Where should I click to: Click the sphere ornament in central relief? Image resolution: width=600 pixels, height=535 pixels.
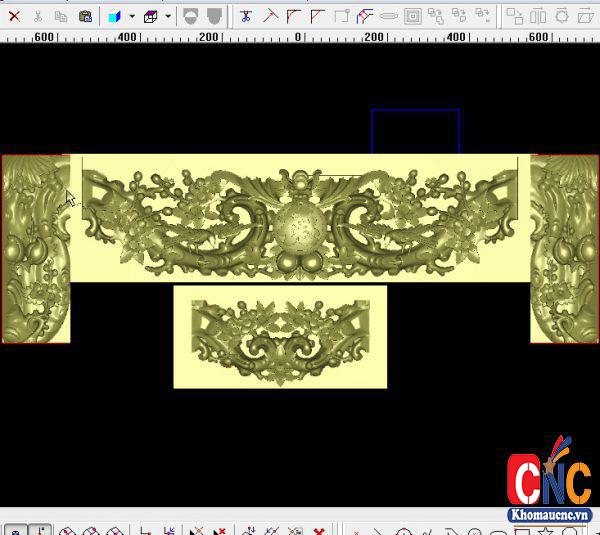pos(300,227)
